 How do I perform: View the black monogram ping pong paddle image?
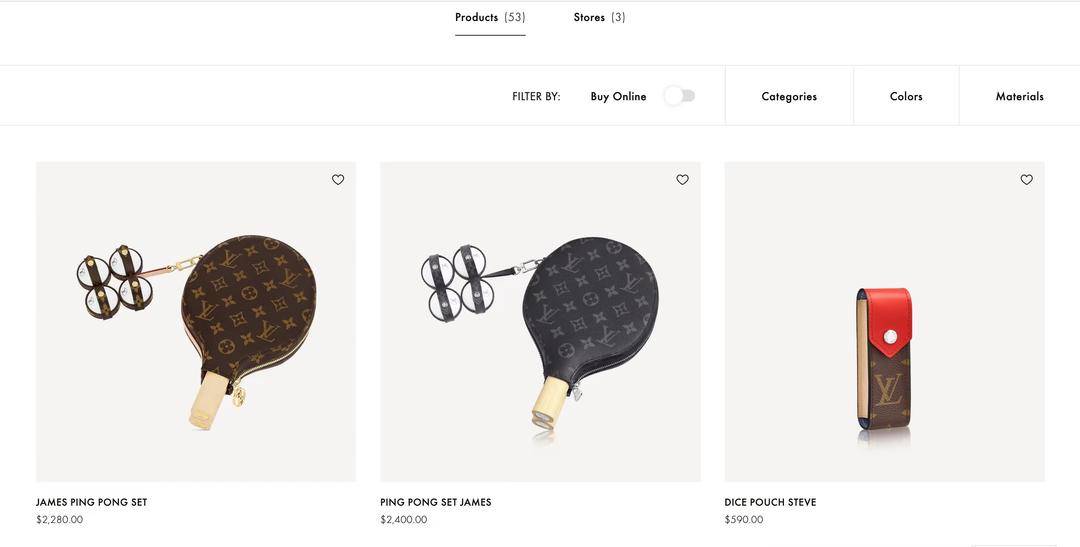[x=540, y=322]
